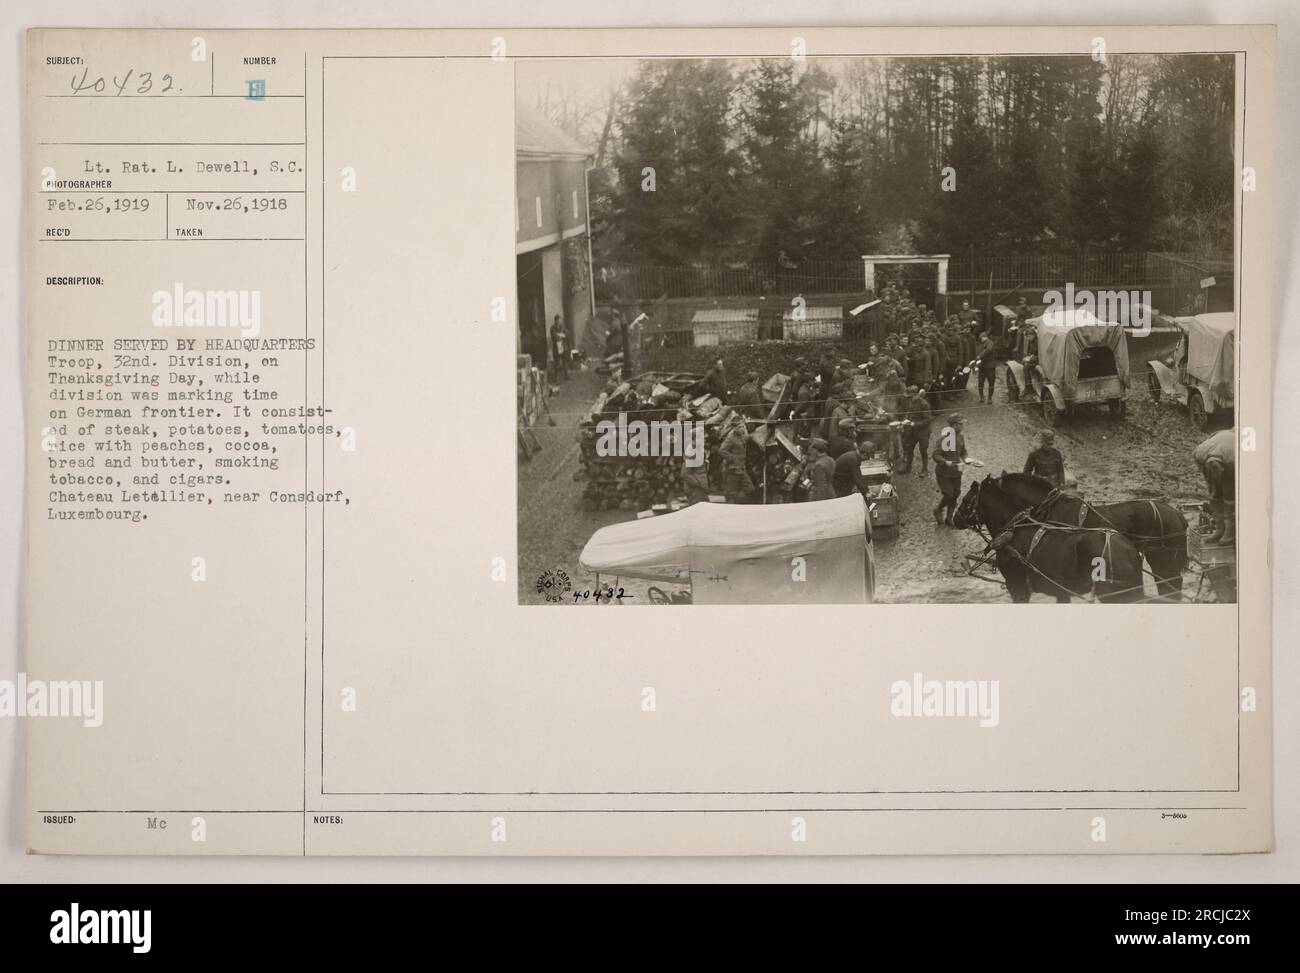Click the covered truck in the photo
This screenshot has height=973, width=1300.
pyautogui.click(x=1068, y=364)
